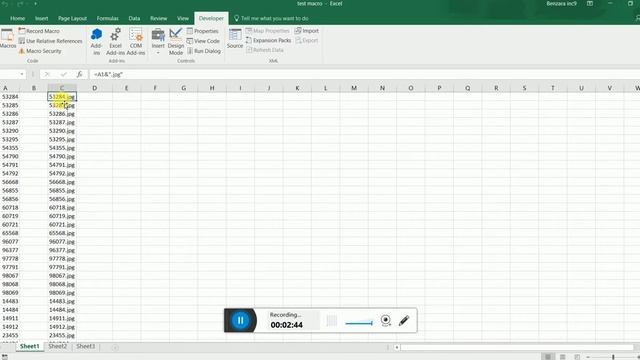The width and height of the screenshot is (640, 360).
Task: Stop the recording with square button
Action: point(332,321)
